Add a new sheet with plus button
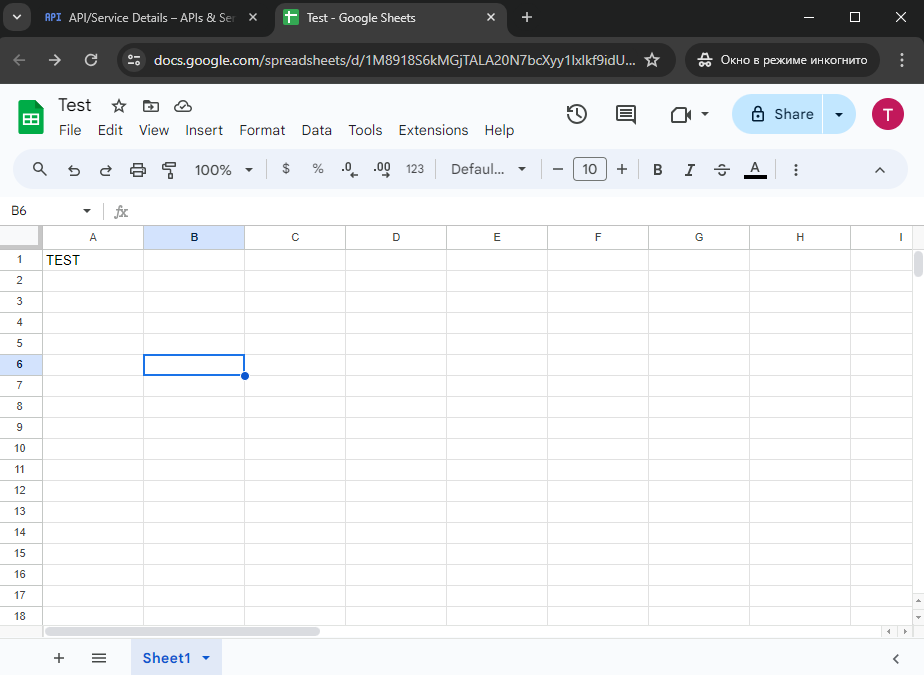 59,658
